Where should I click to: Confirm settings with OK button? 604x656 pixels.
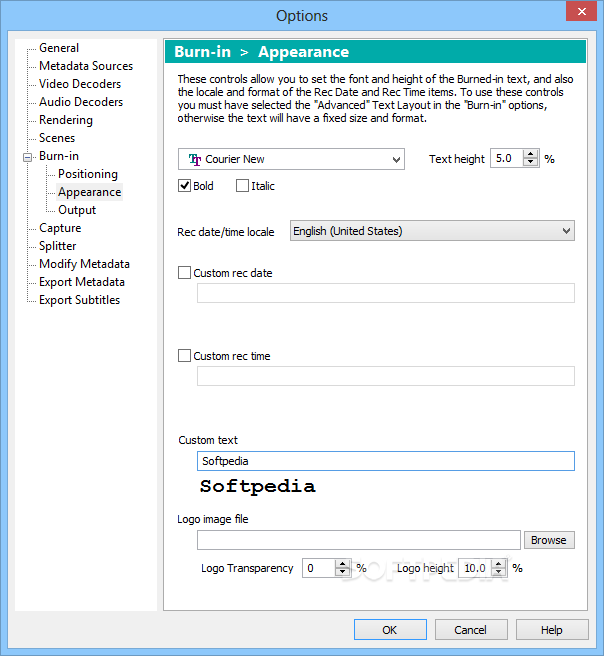tap(390, 630)
